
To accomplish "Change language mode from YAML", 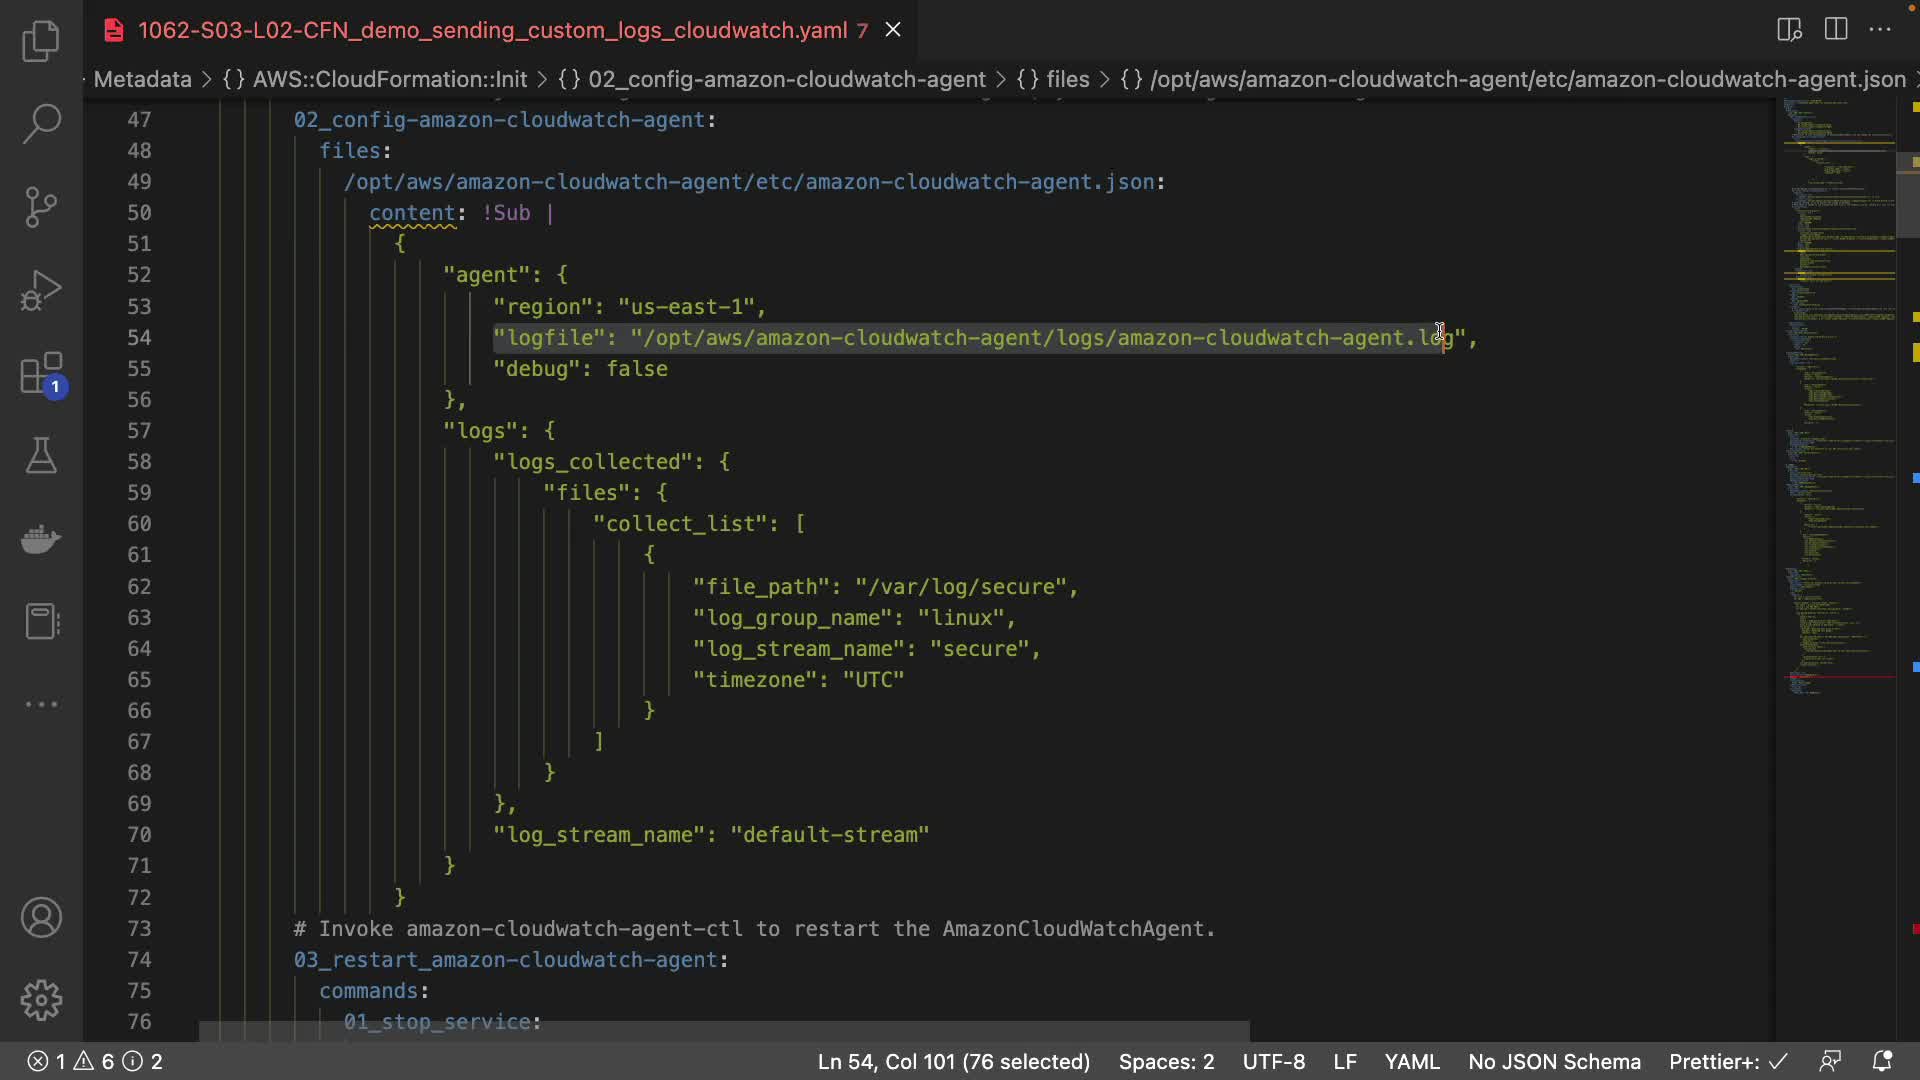I will [1412, 1061].
